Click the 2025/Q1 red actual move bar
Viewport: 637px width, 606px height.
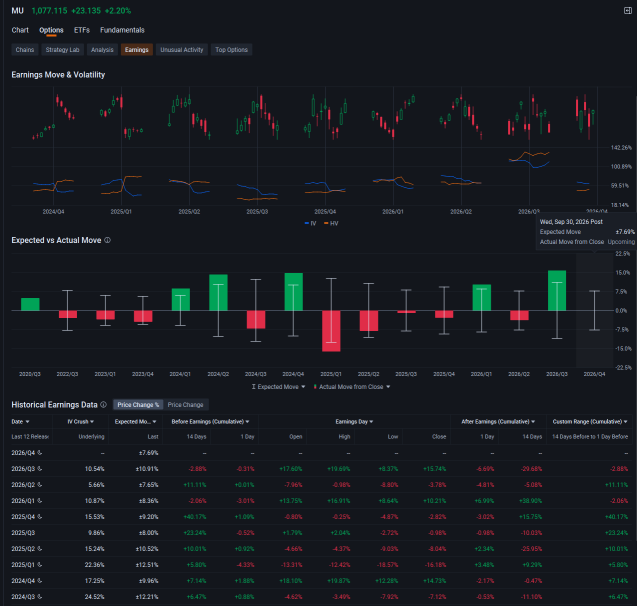tap(331, 331)
